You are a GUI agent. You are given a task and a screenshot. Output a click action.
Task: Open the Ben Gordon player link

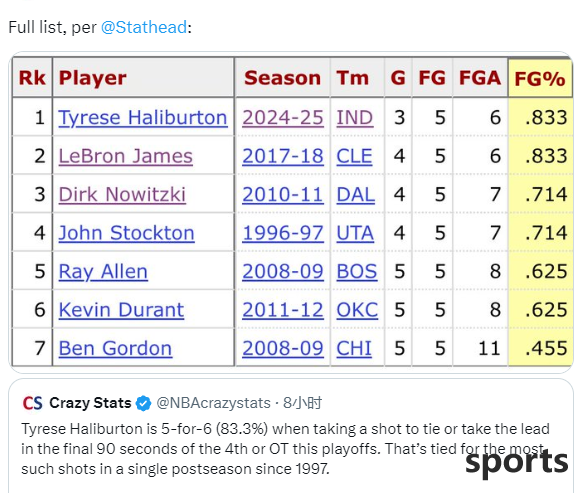coord(115,349)
